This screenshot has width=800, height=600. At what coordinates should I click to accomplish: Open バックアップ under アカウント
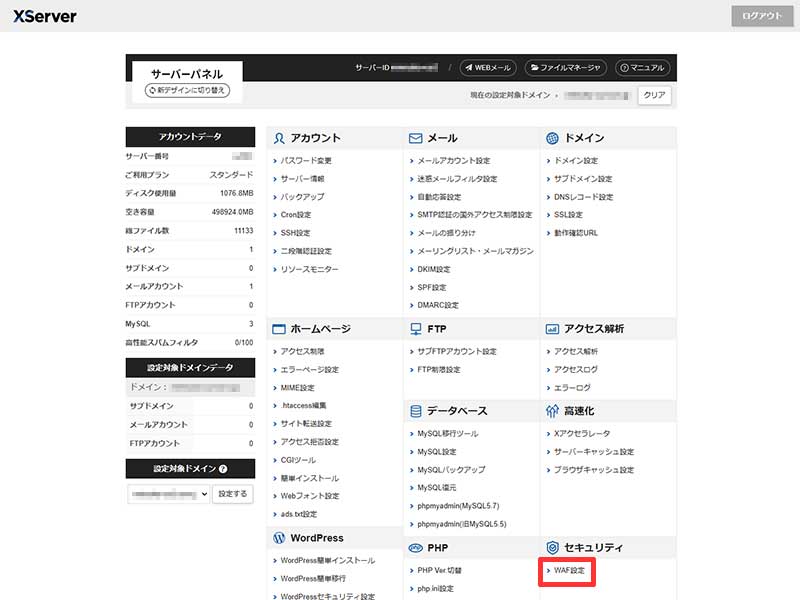click(x=302, y=197)
